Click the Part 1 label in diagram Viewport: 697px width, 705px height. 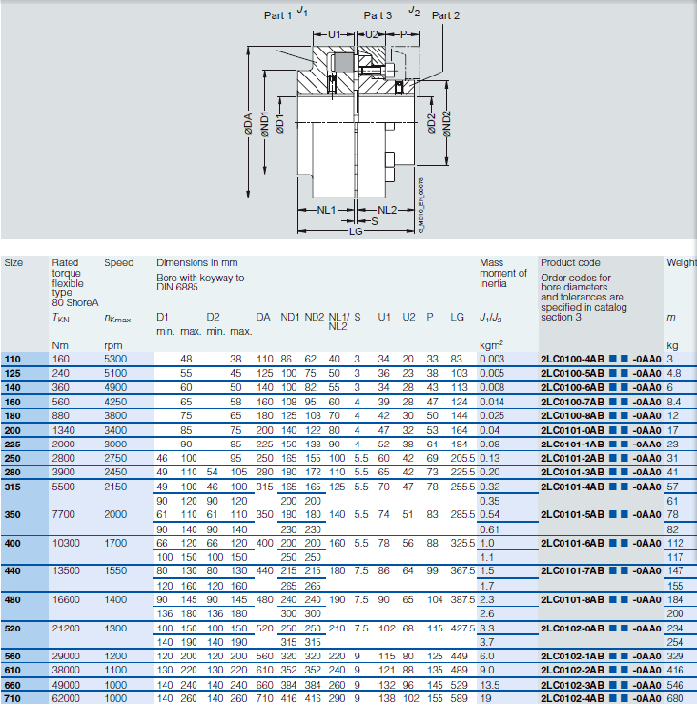coord(277,16)
